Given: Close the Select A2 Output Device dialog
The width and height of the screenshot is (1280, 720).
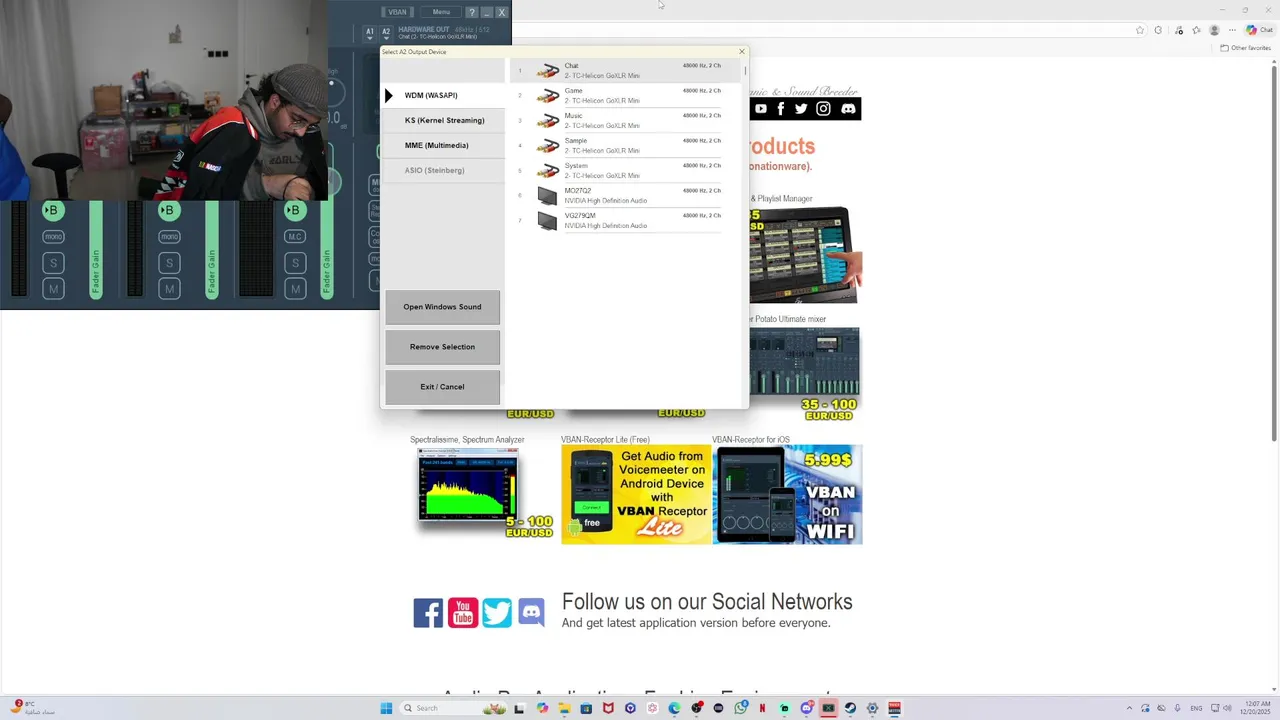Looking at the screenshot, I should point(741,51).
